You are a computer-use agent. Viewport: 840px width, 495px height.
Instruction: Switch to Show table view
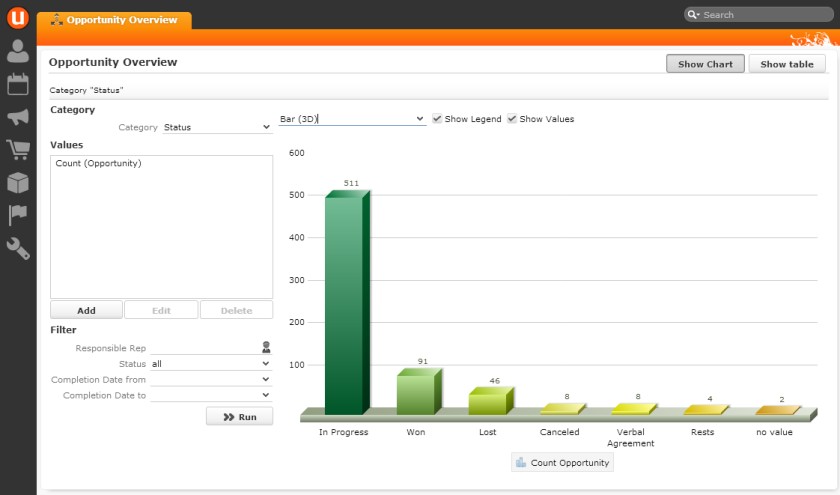coord(787,64)
